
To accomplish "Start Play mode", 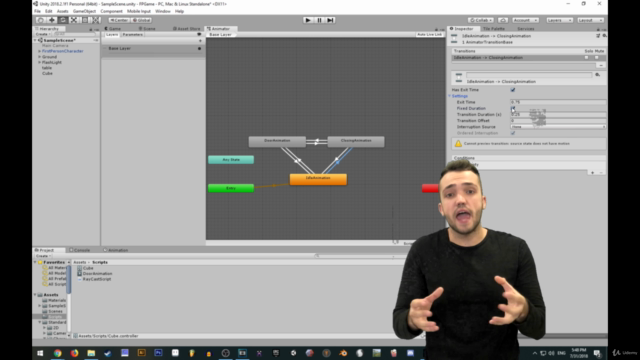I will point(308,20).
